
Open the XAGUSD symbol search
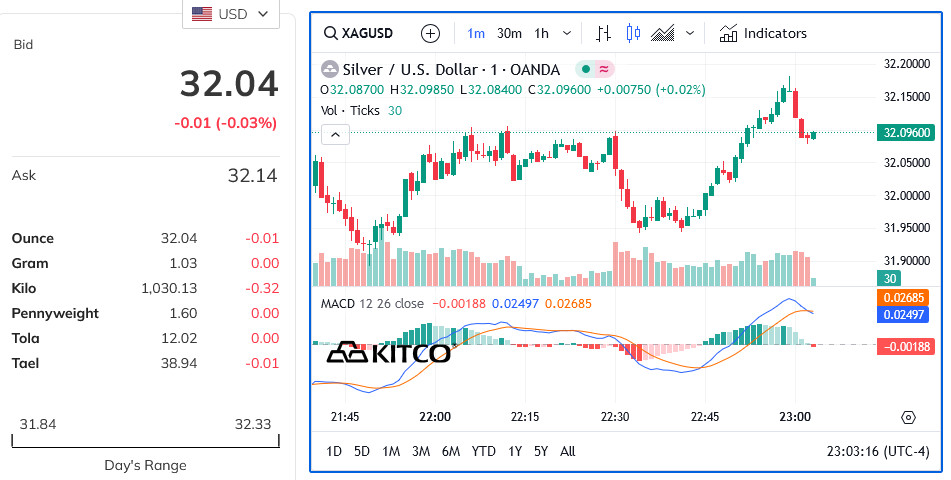(x=358, y=33)
